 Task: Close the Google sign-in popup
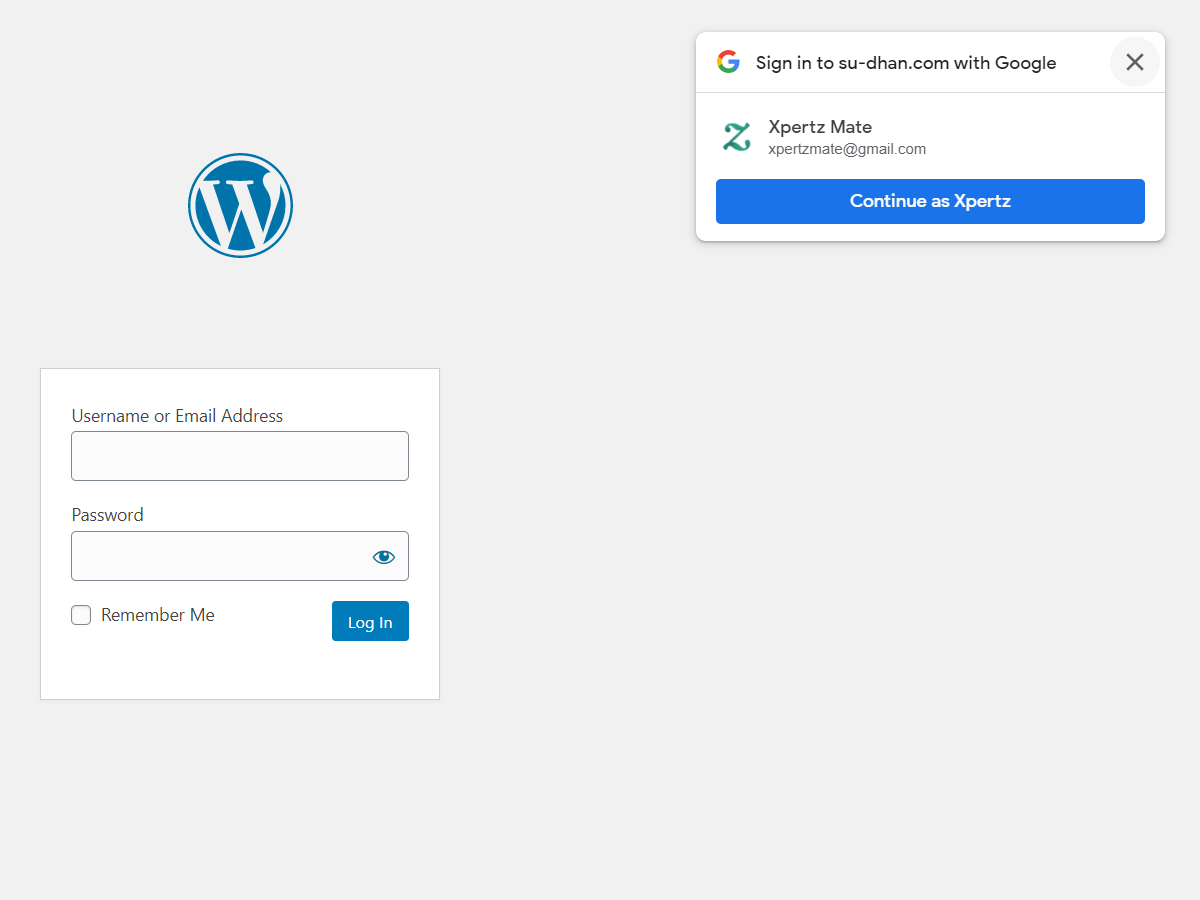pyautogui.click(x=1134, y=62)
